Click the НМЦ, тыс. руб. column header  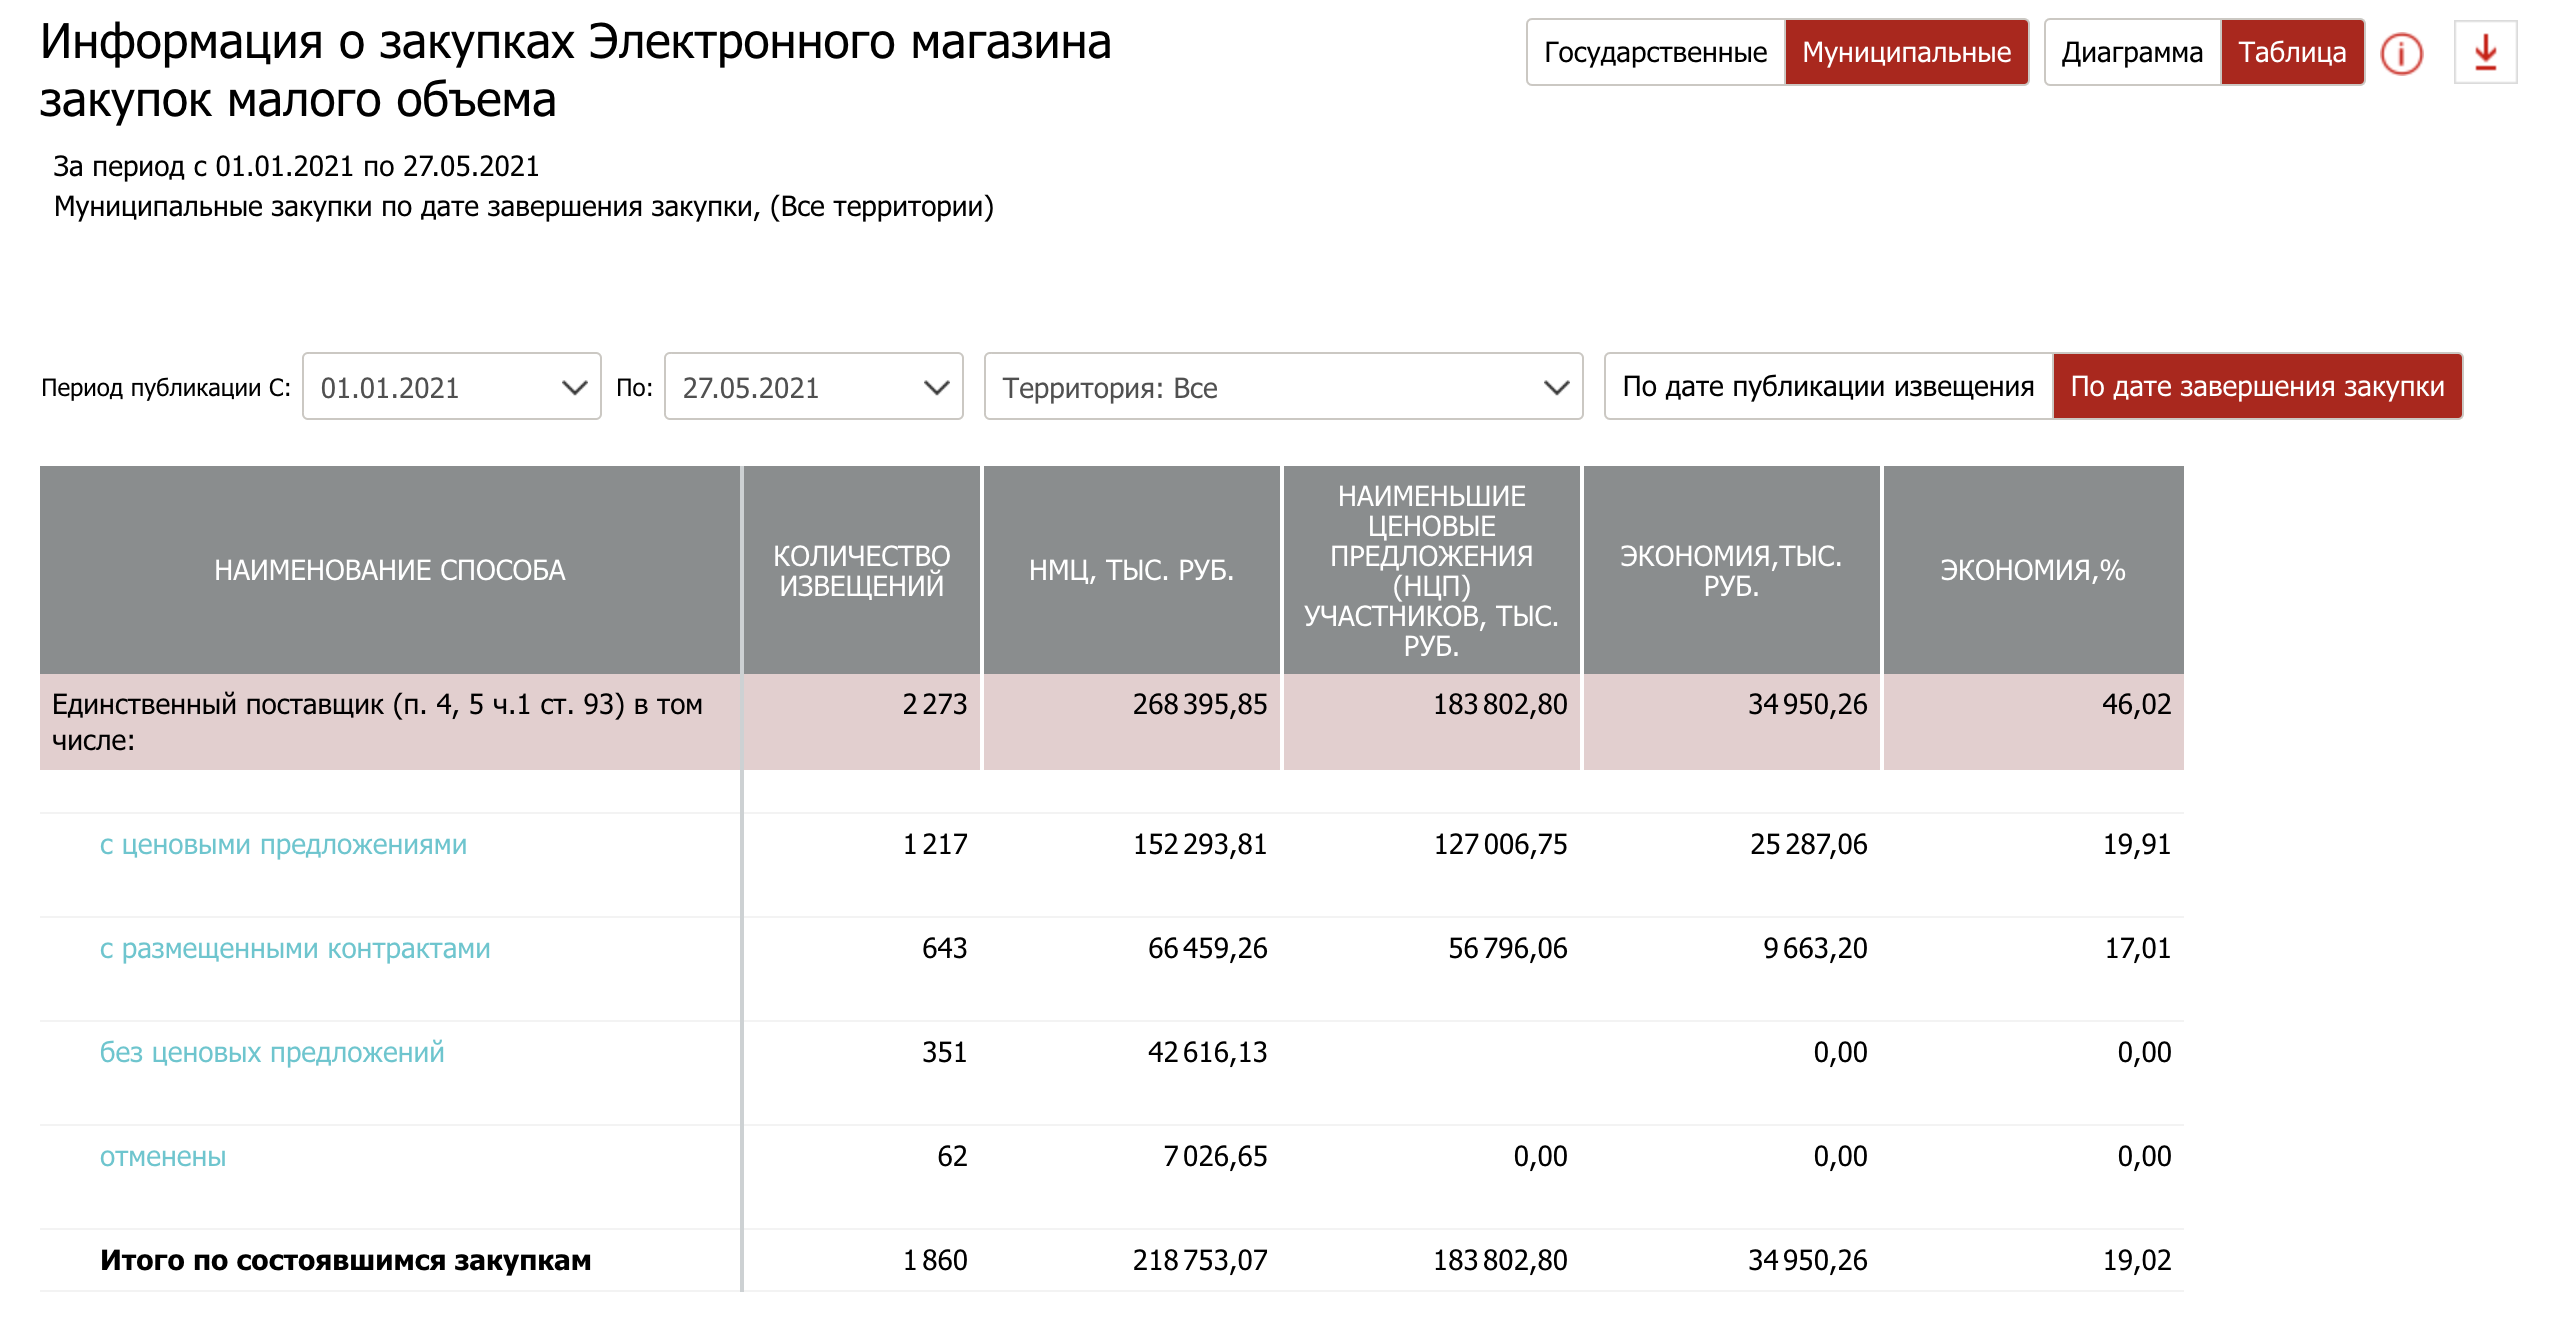1131,571
